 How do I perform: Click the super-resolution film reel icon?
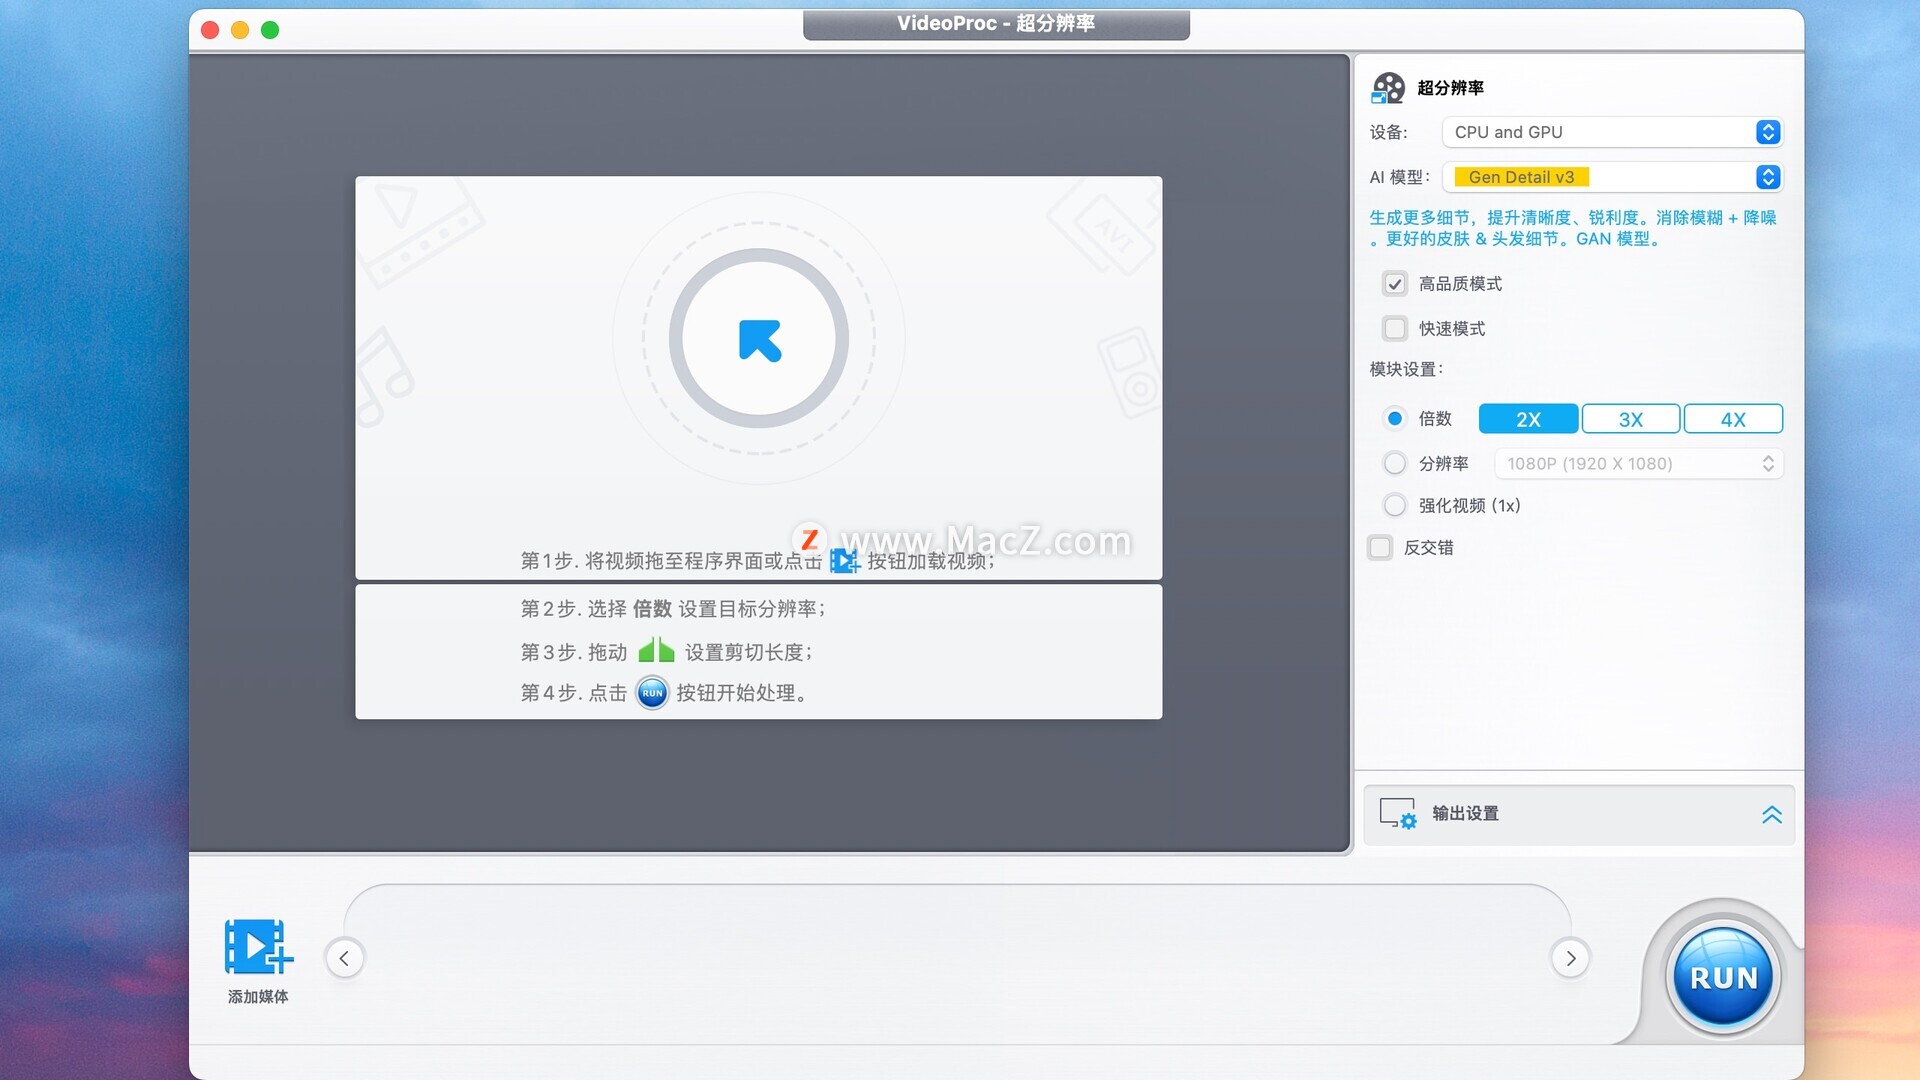tap(1388, 88)
